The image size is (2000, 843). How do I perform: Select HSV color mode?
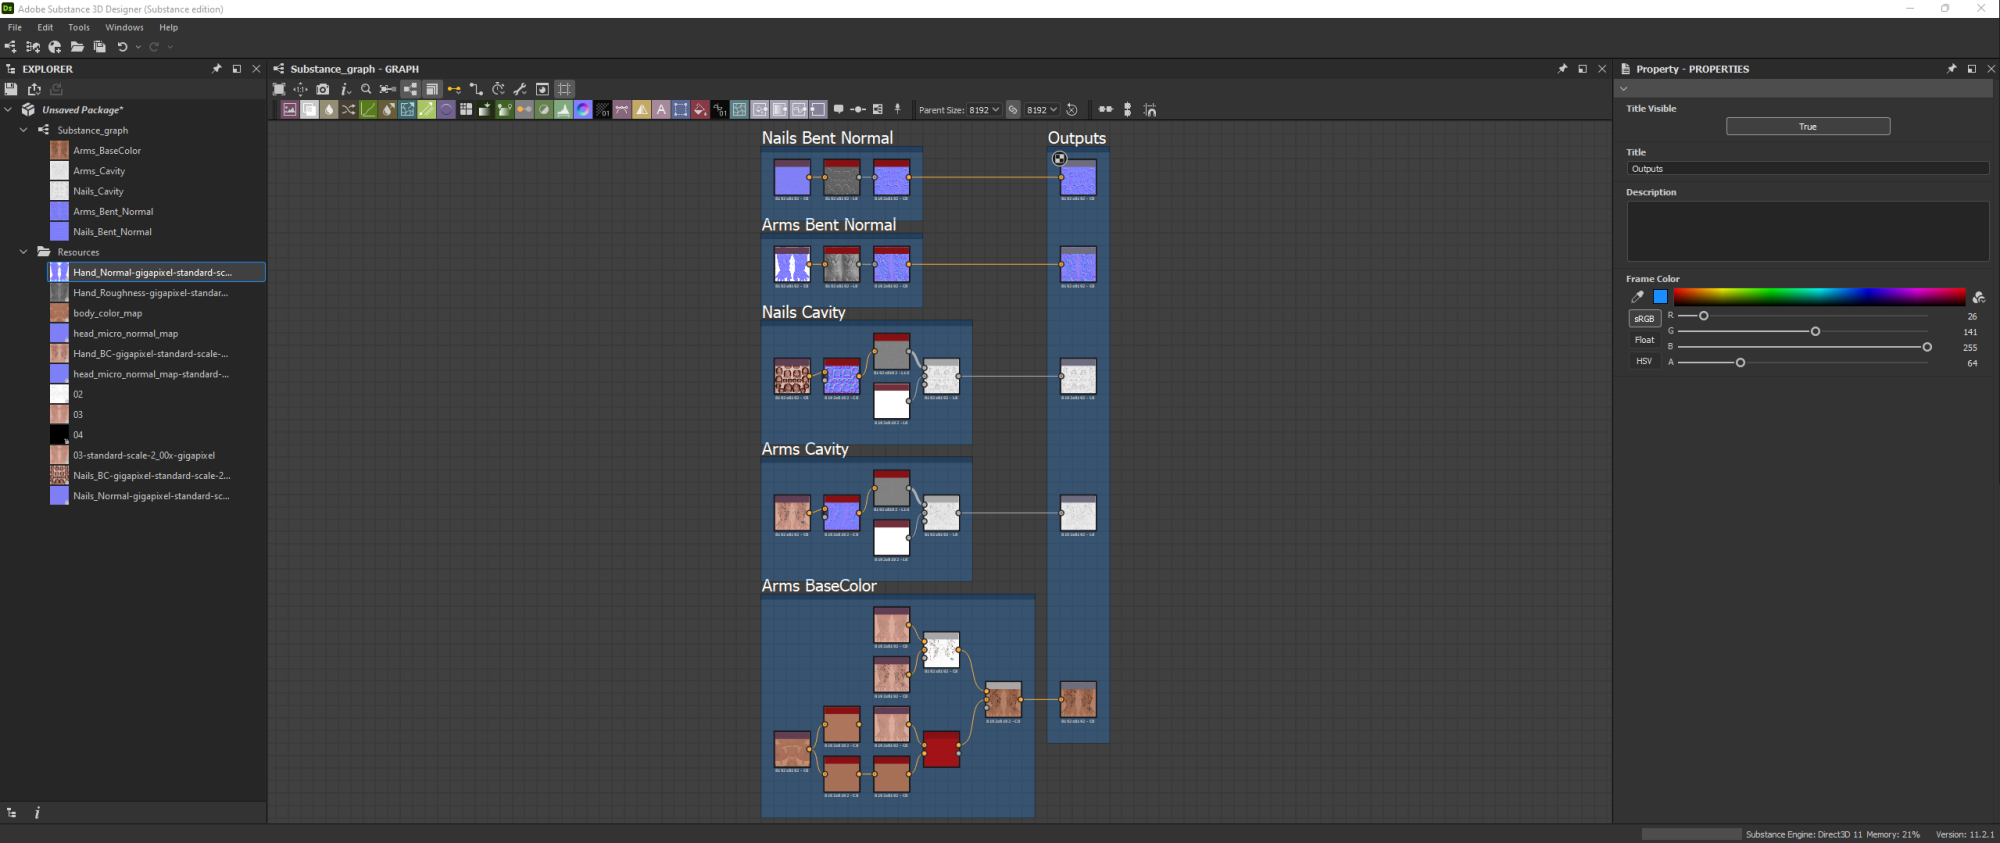1644,361
